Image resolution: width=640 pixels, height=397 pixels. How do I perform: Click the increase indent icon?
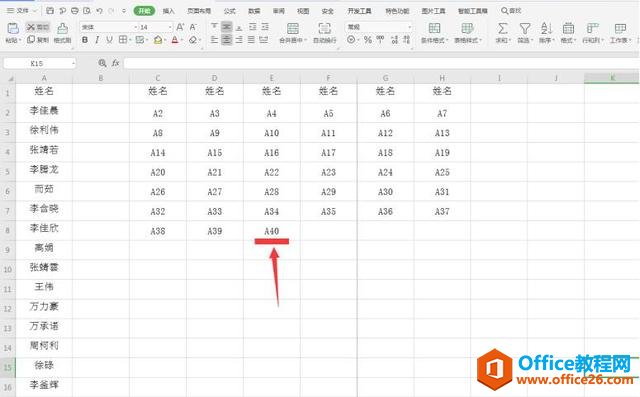click(x=265, y=27)
